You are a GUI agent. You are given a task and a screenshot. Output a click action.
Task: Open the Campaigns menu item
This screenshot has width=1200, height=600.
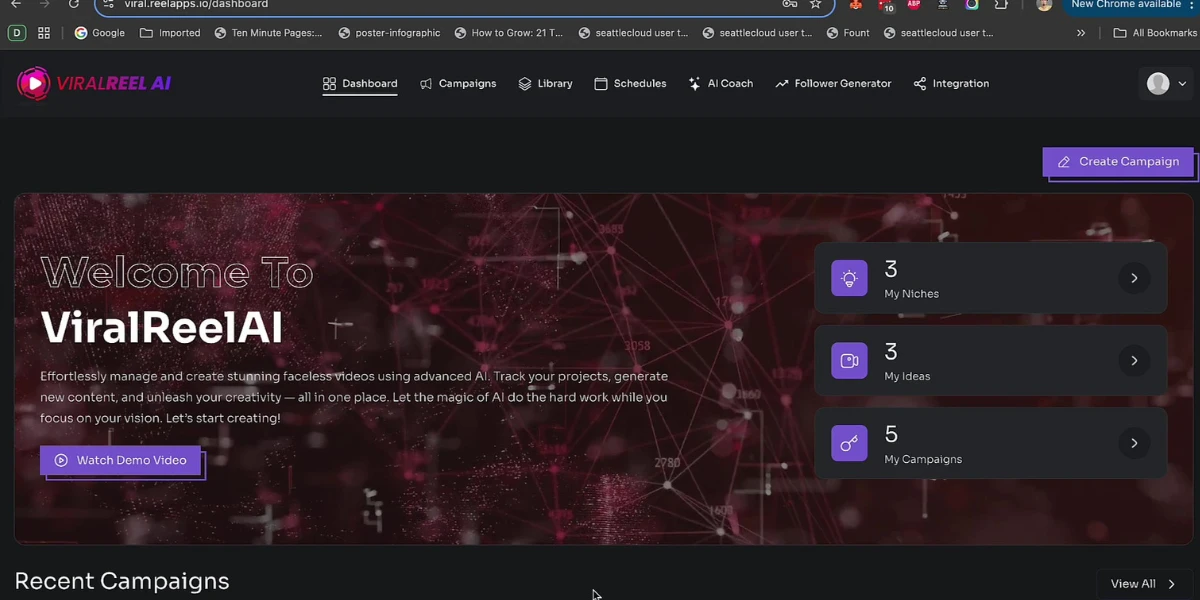click(x=458, y=84)
